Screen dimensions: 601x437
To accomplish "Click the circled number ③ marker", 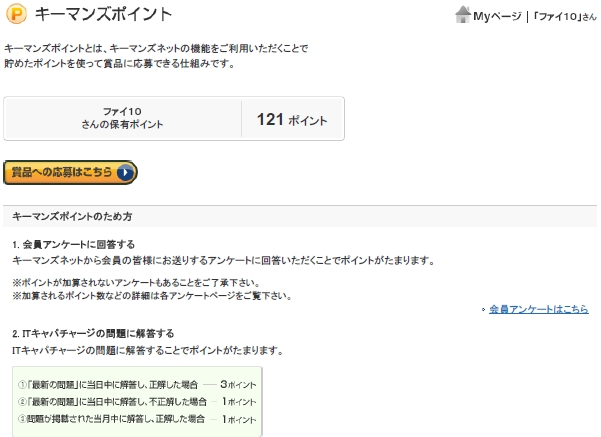I will (x=22, y=419).
